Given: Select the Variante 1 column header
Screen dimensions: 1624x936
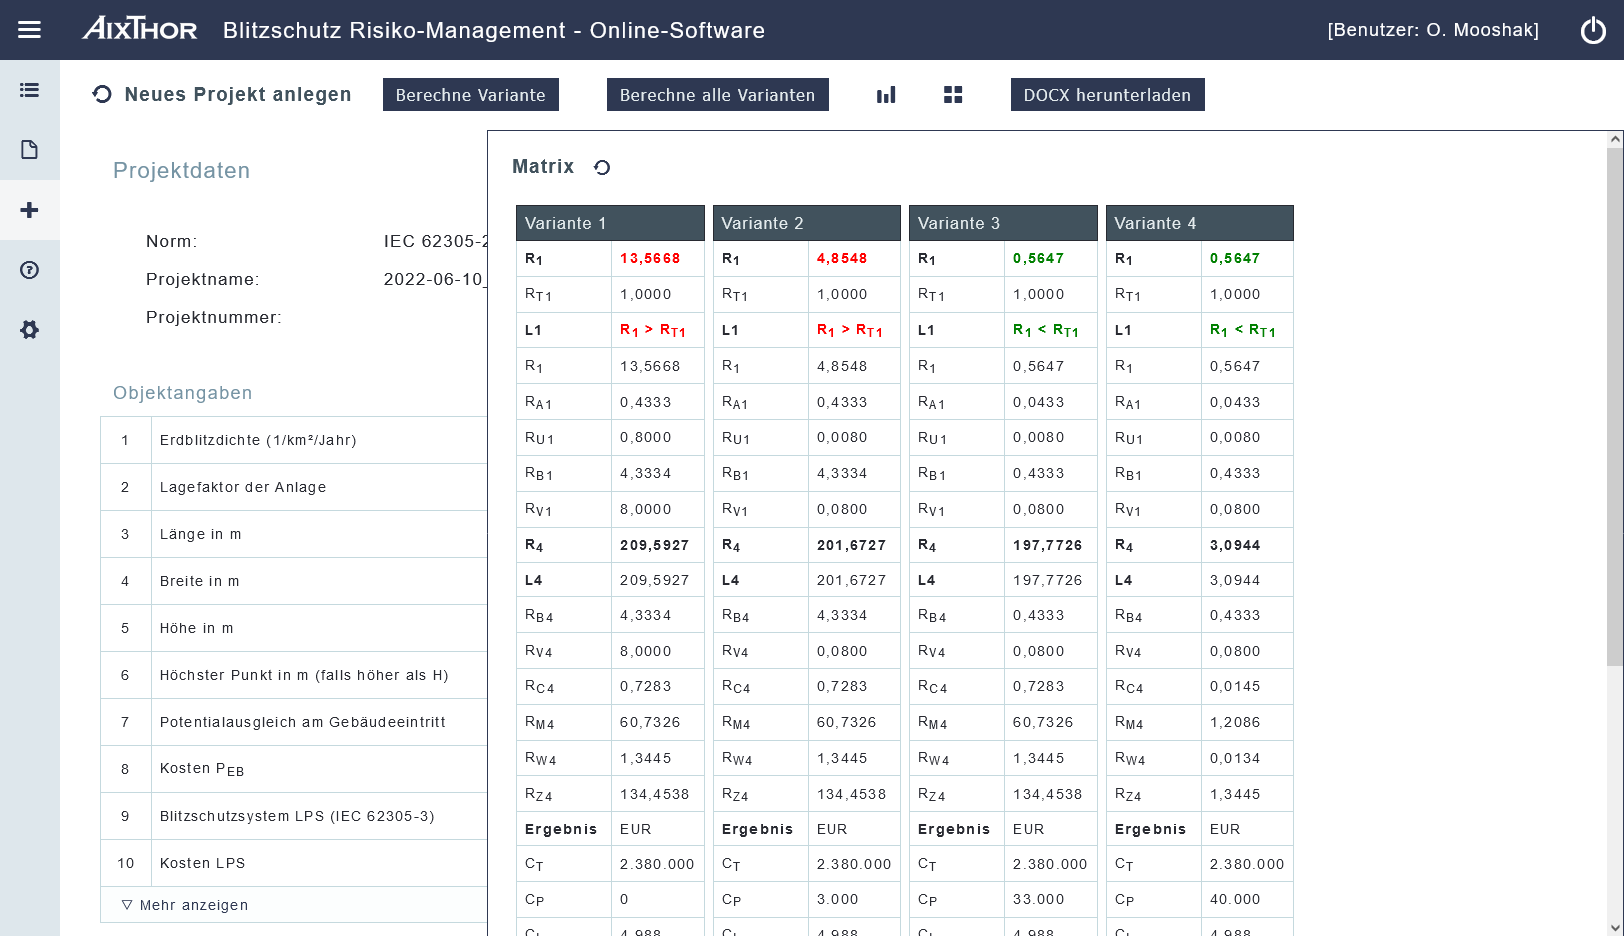Looking at the screenshot, I should point(610,223).
